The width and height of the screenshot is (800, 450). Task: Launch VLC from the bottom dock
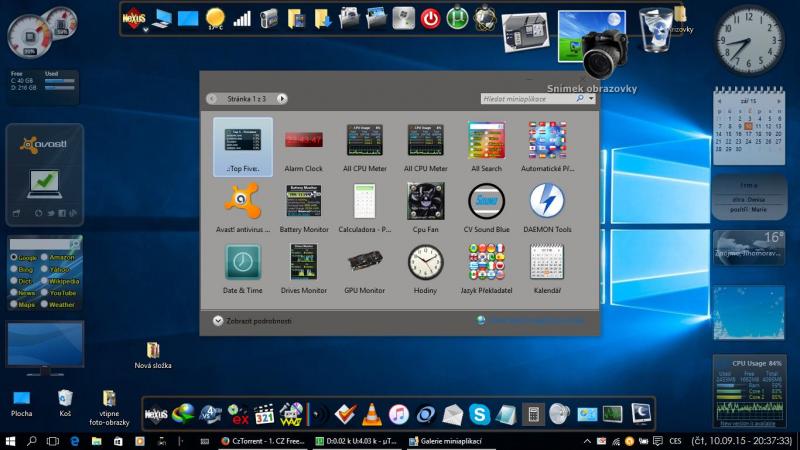tap(371, 414)
